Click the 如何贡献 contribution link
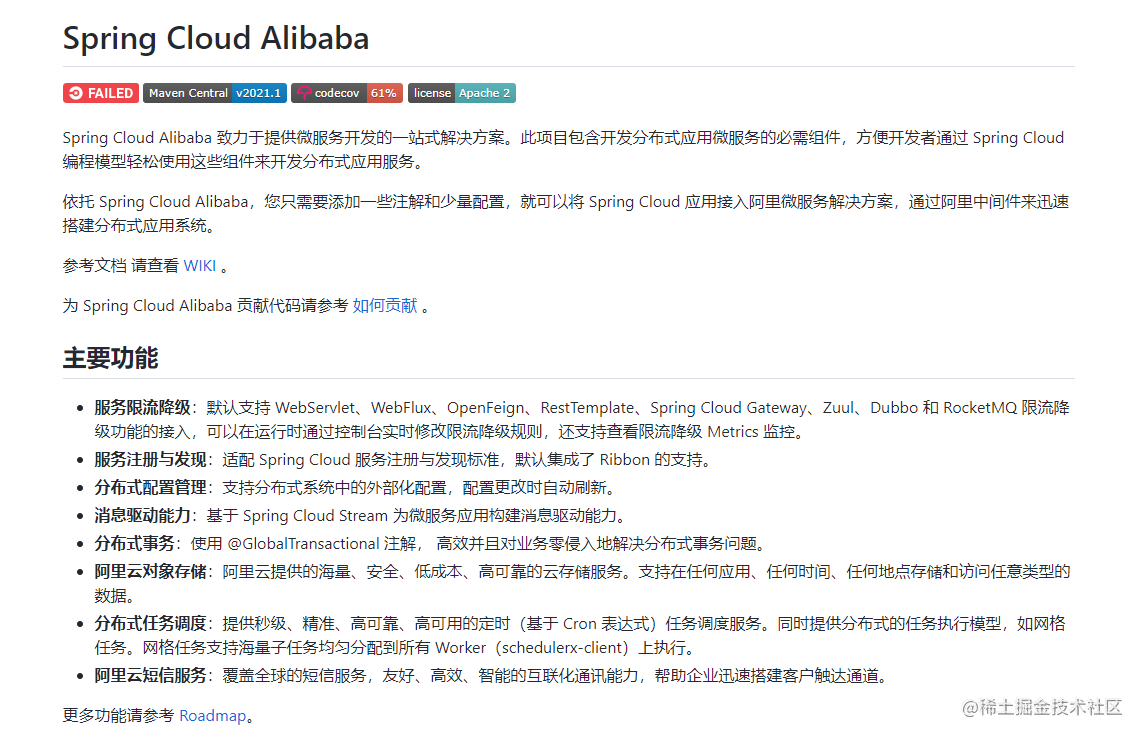This screenshot has width=1144, height=739. [385, 305]
